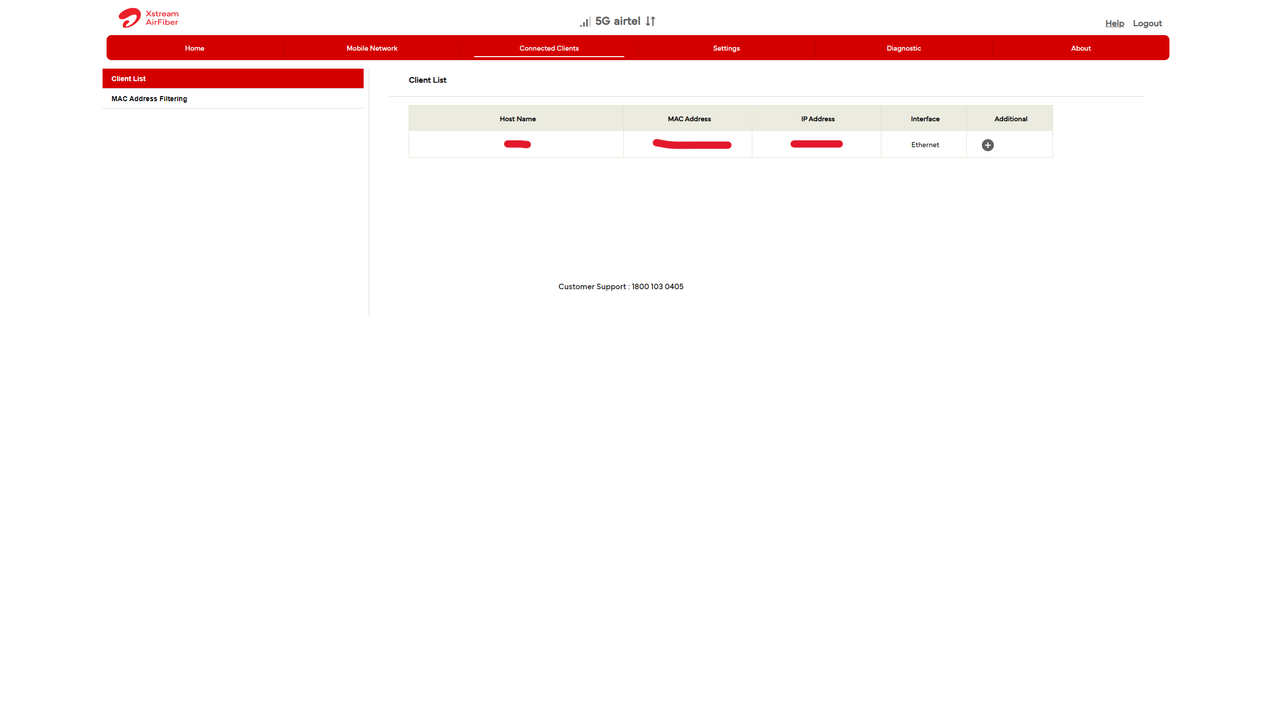Open the Home tab
Image resolution: width=1280 pixels, height=720 pixels.
click(194, 48)
